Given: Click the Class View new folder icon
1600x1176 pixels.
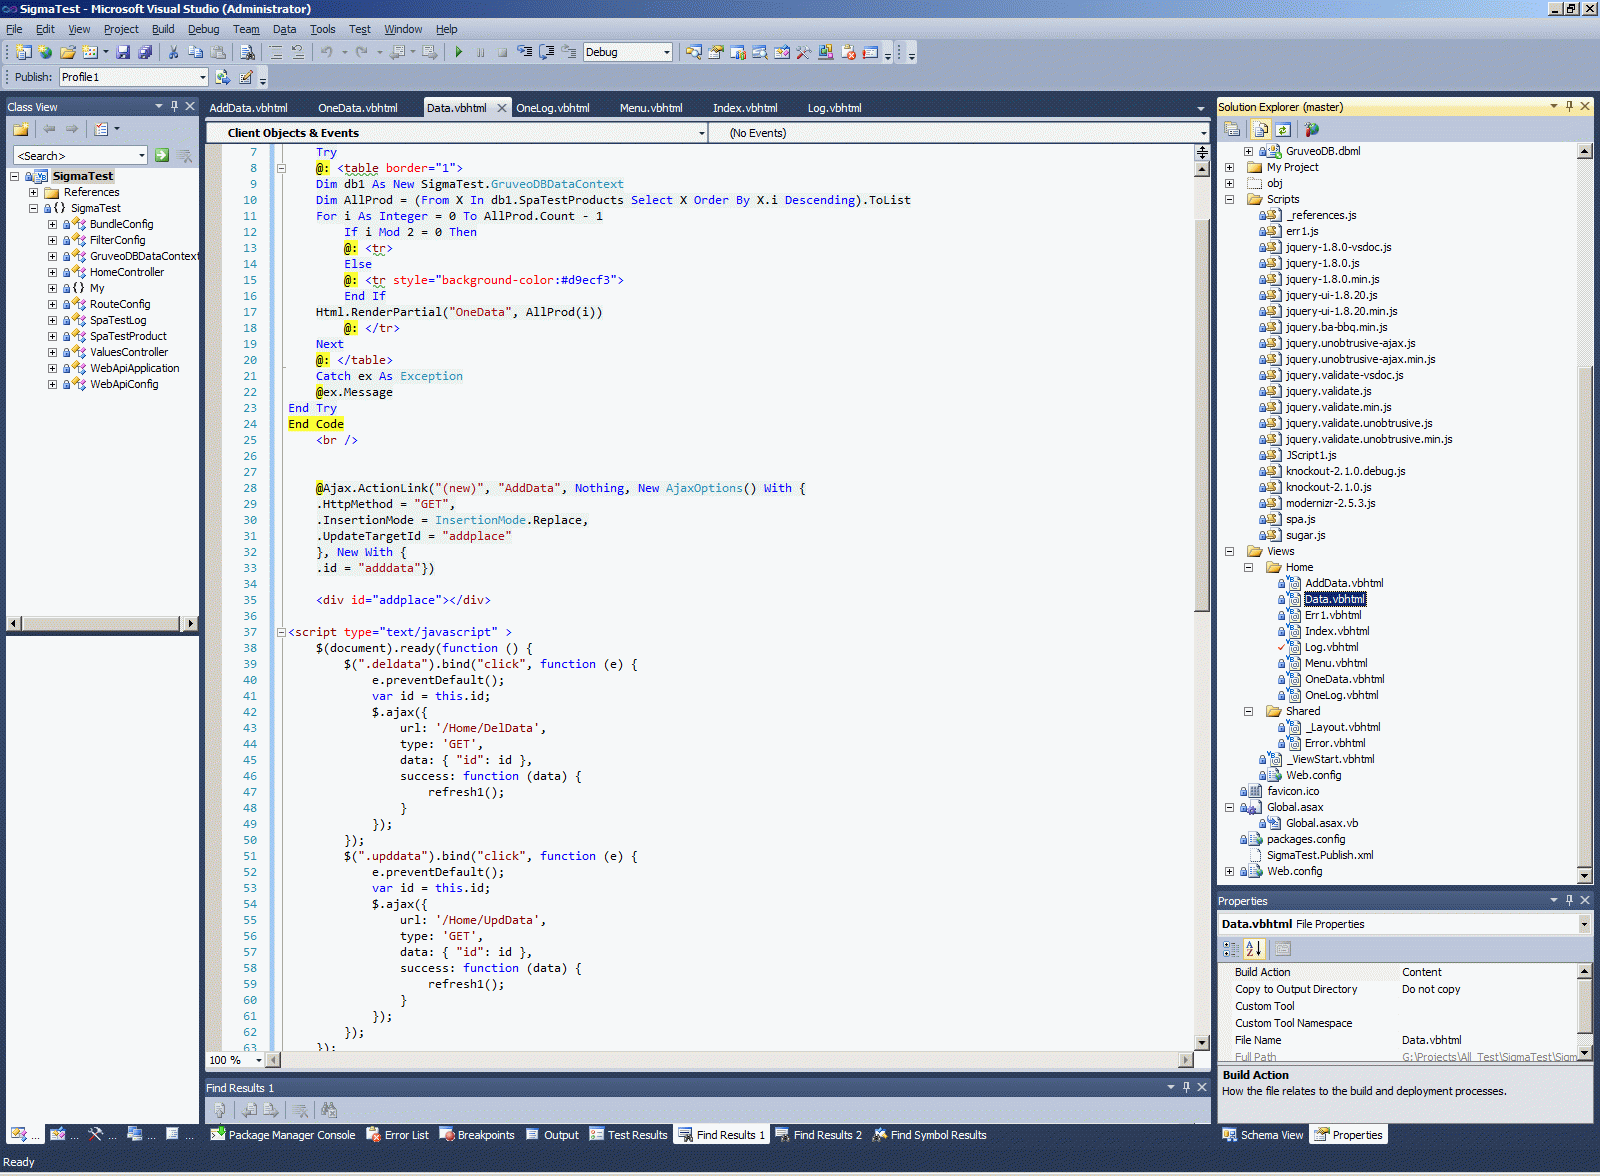Looking at the screenshot, I should tap(21, 129).
